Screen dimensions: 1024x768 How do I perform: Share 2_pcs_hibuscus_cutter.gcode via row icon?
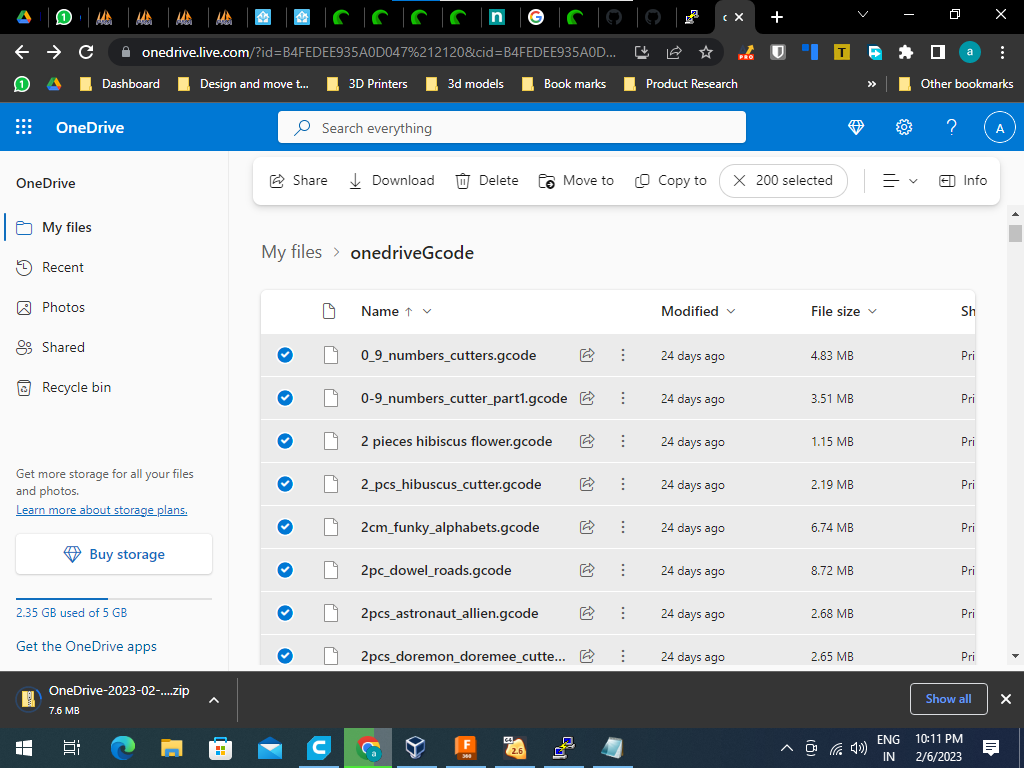tap(587, 484)
